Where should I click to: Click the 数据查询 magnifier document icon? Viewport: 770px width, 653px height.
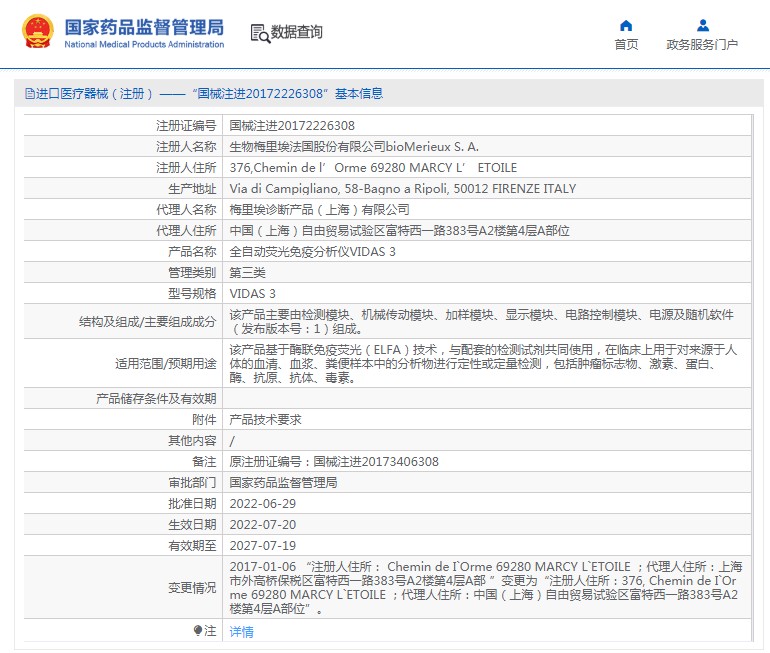pyautogui.click(x=259, y=32)
